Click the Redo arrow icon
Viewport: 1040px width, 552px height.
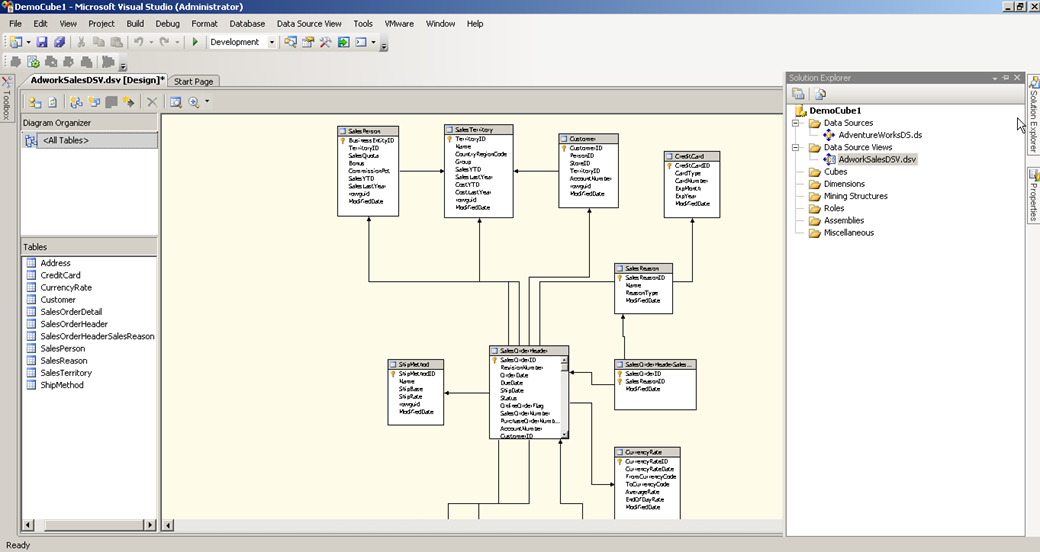click(164, 42)
